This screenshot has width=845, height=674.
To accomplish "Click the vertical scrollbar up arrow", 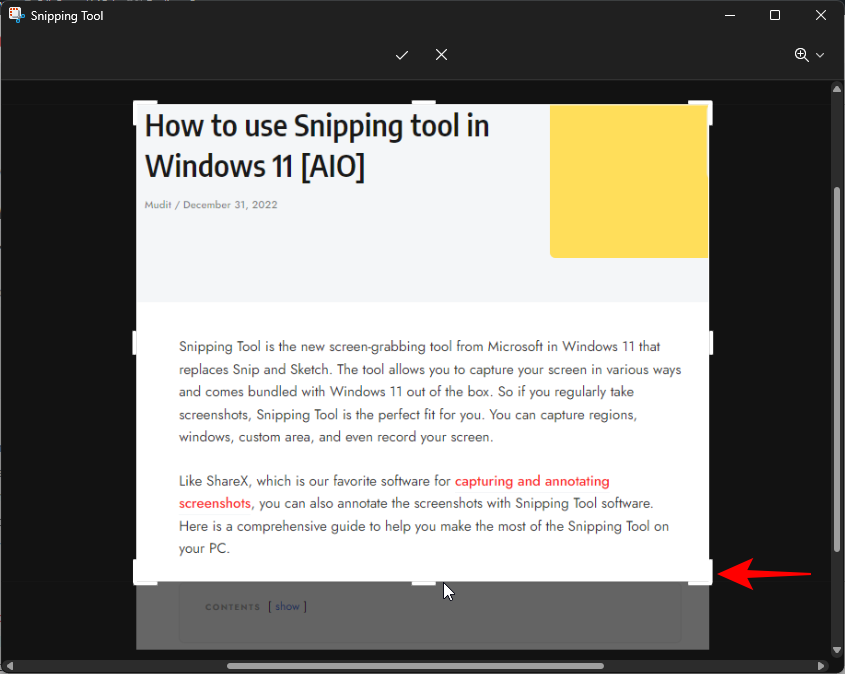I will click(x=836, y=88).
